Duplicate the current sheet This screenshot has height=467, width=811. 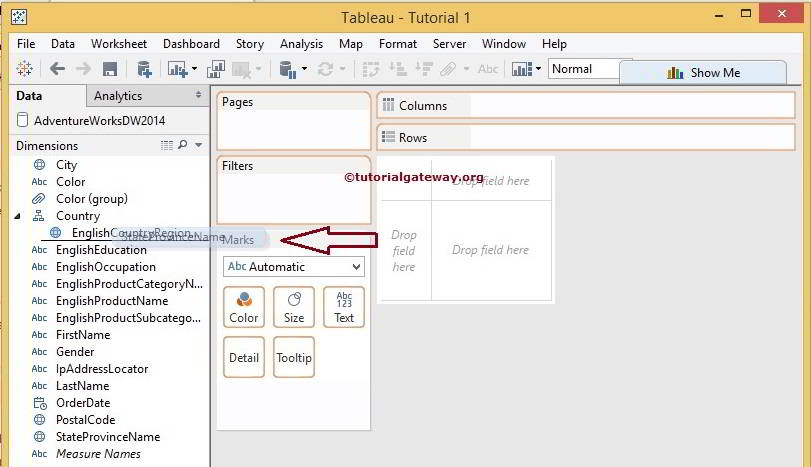215,69
